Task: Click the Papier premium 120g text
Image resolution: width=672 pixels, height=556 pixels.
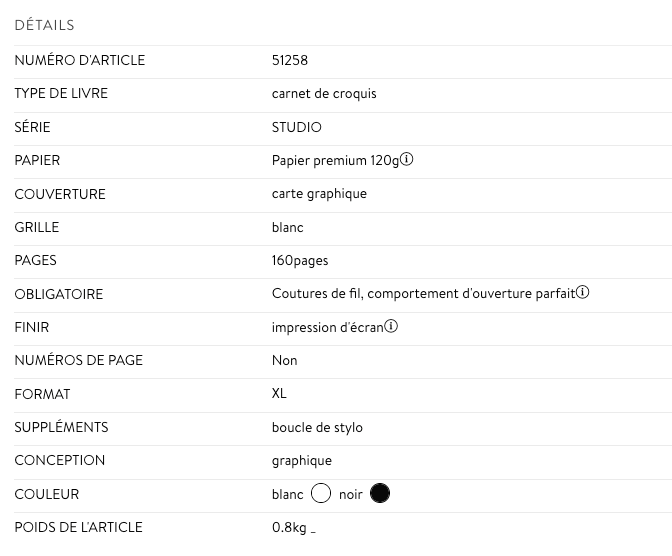Action: coord(335,160)
